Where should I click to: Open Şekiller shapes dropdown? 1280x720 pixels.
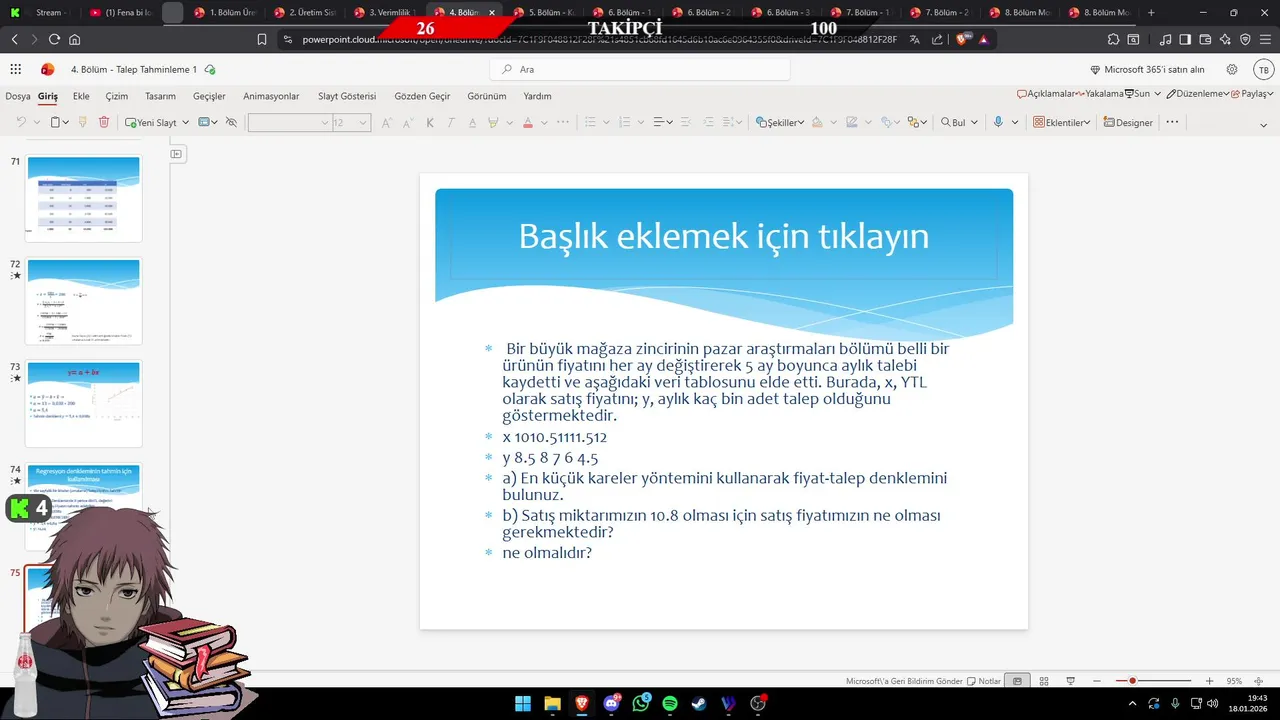[x=780, y=122]
